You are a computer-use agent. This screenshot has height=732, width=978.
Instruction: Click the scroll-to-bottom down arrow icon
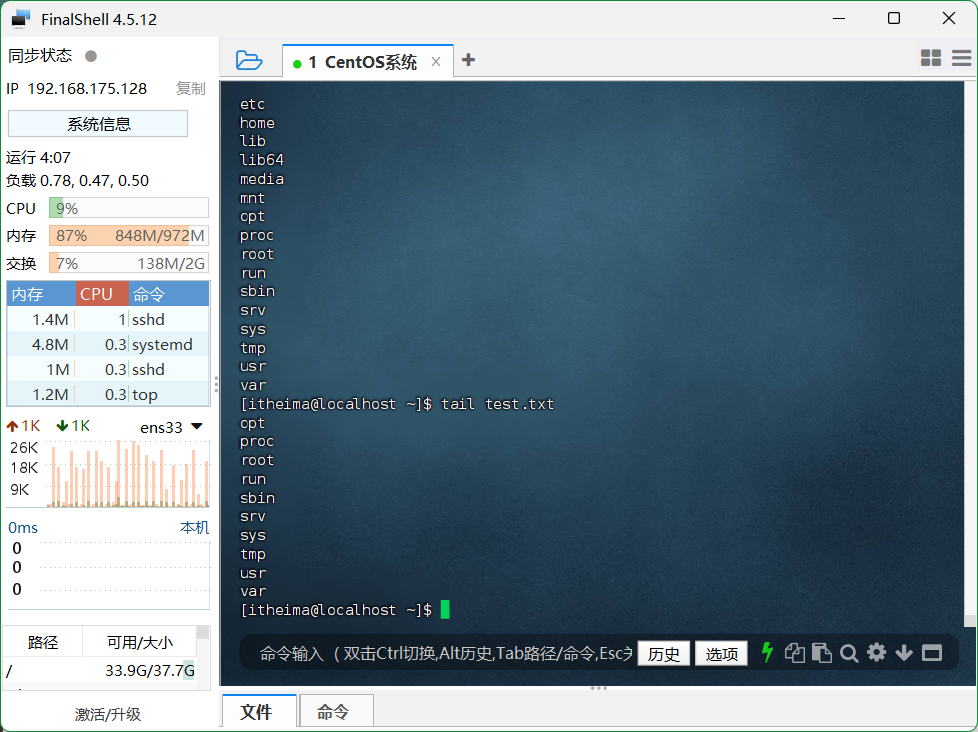click(x=904, y=653)
